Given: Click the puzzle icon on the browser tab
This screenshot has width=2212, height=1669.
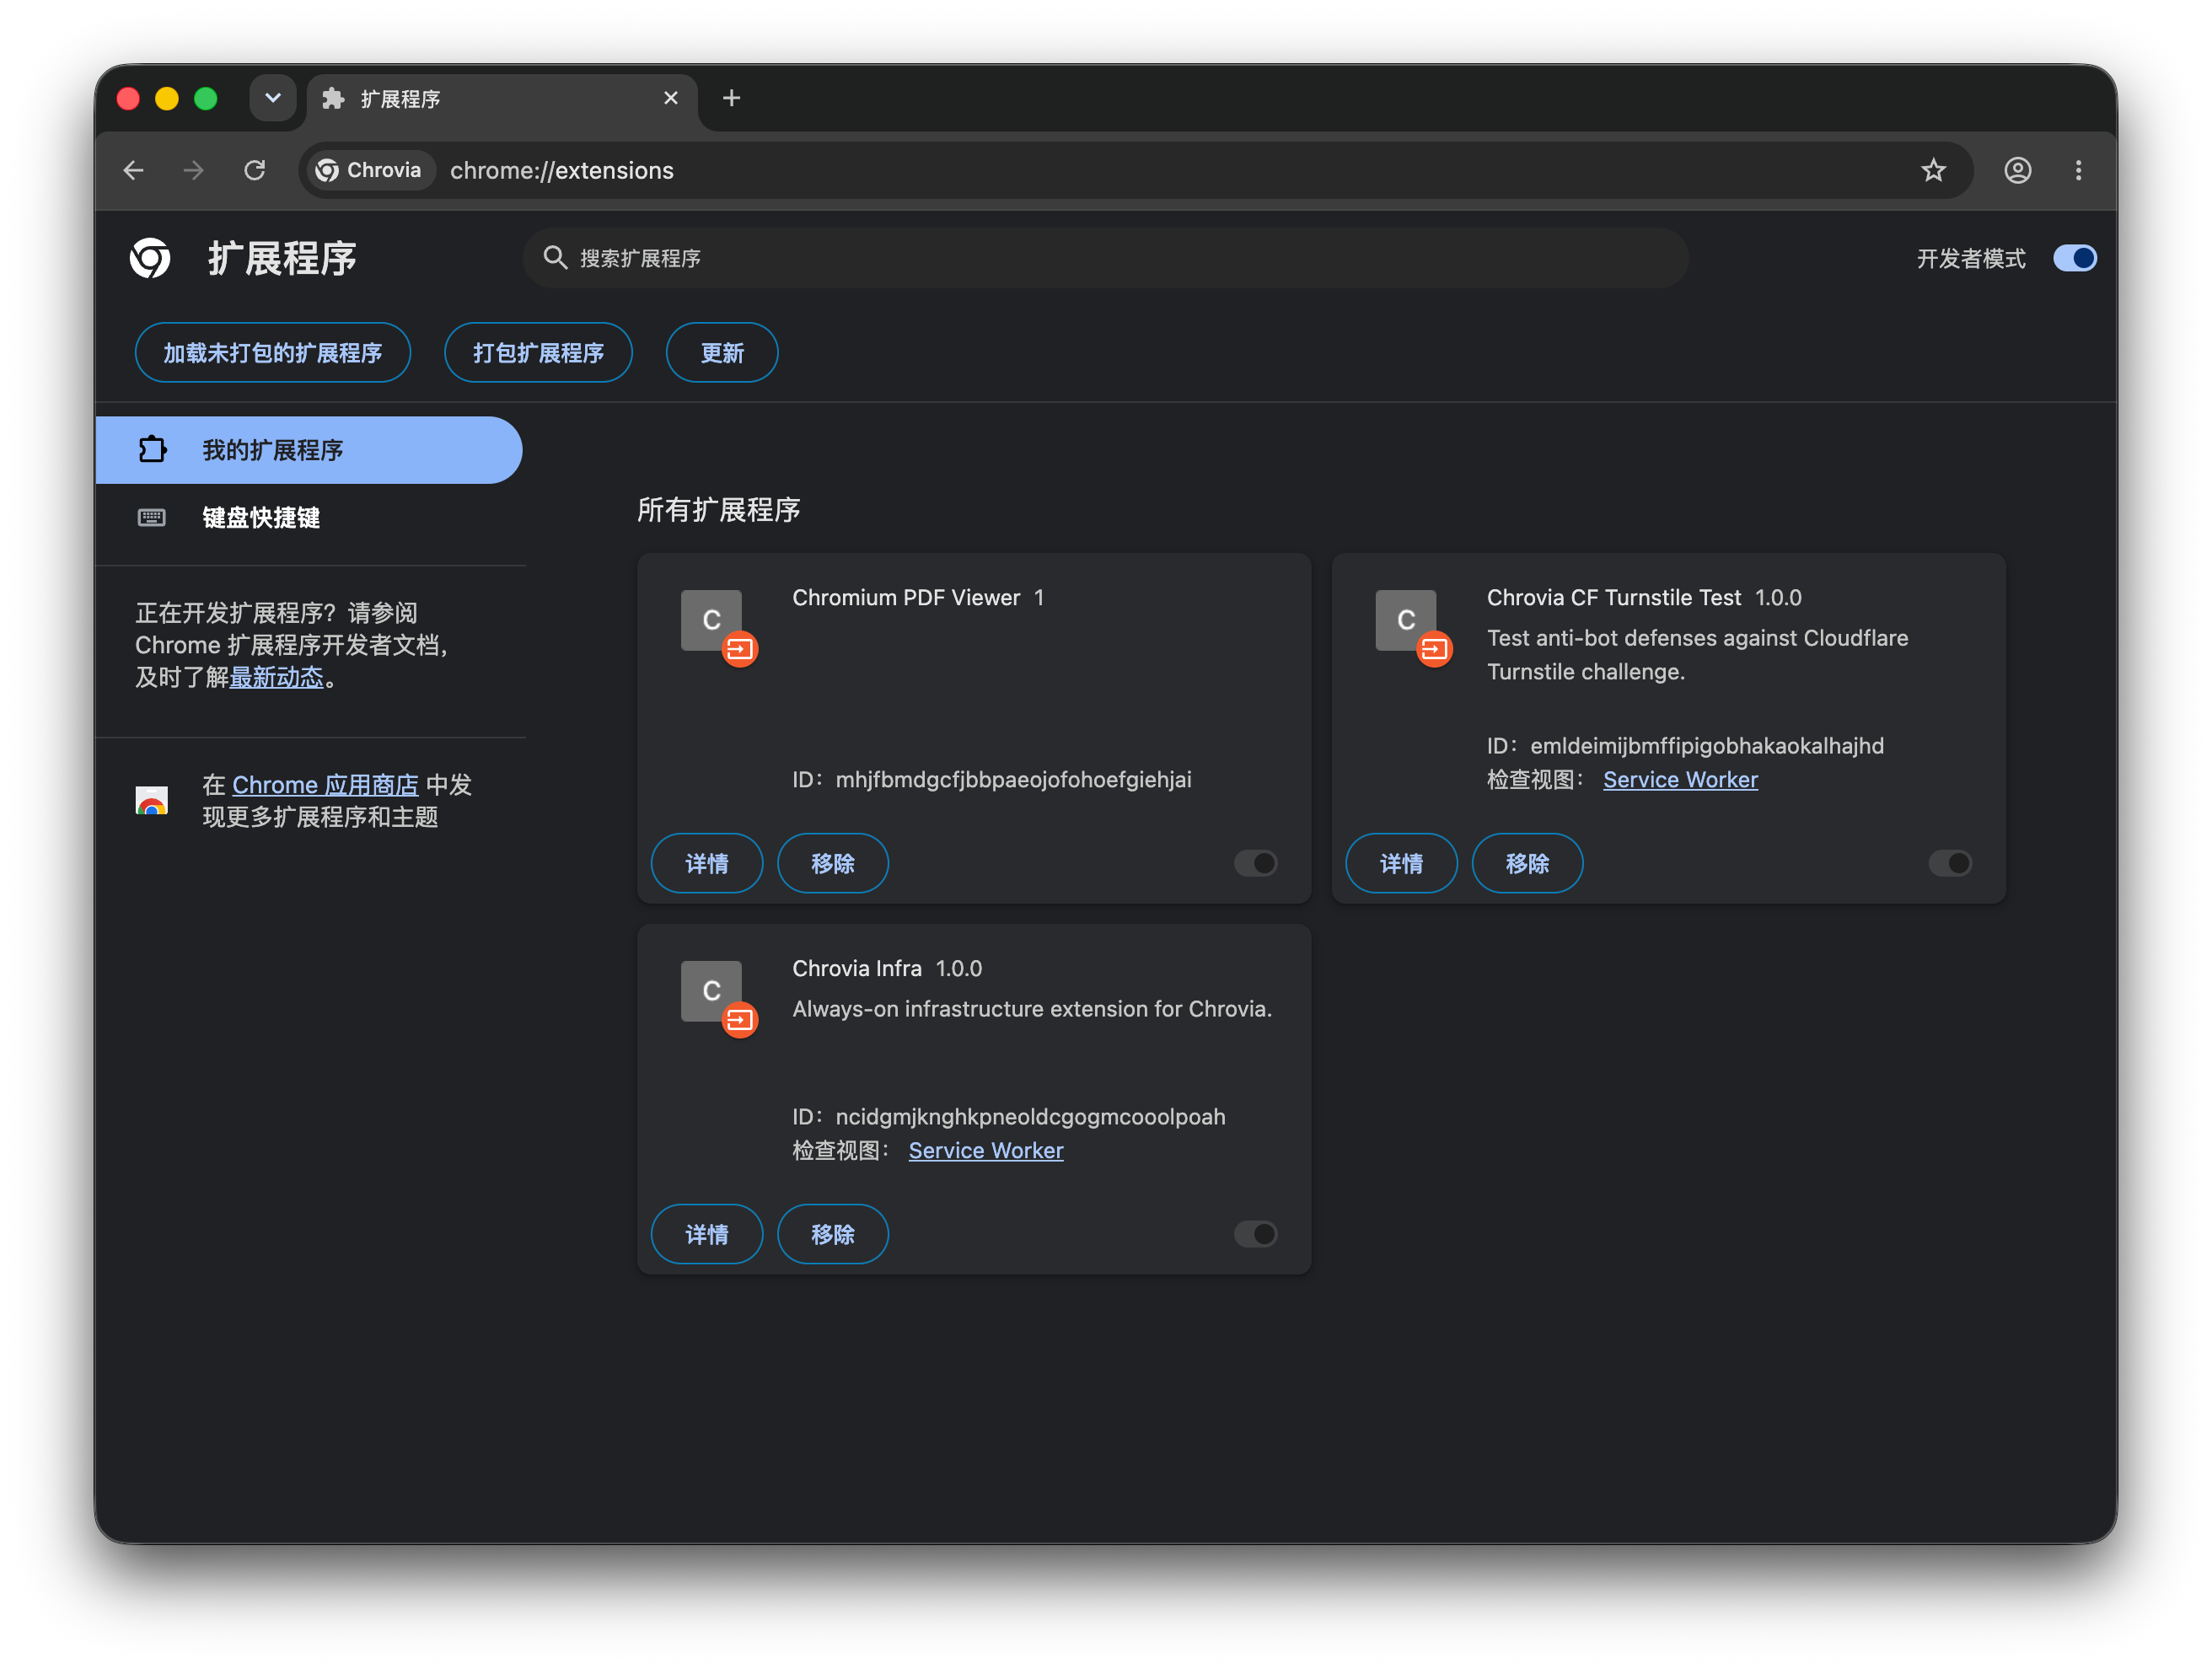Looking at the screenshot, I should 333,98.
